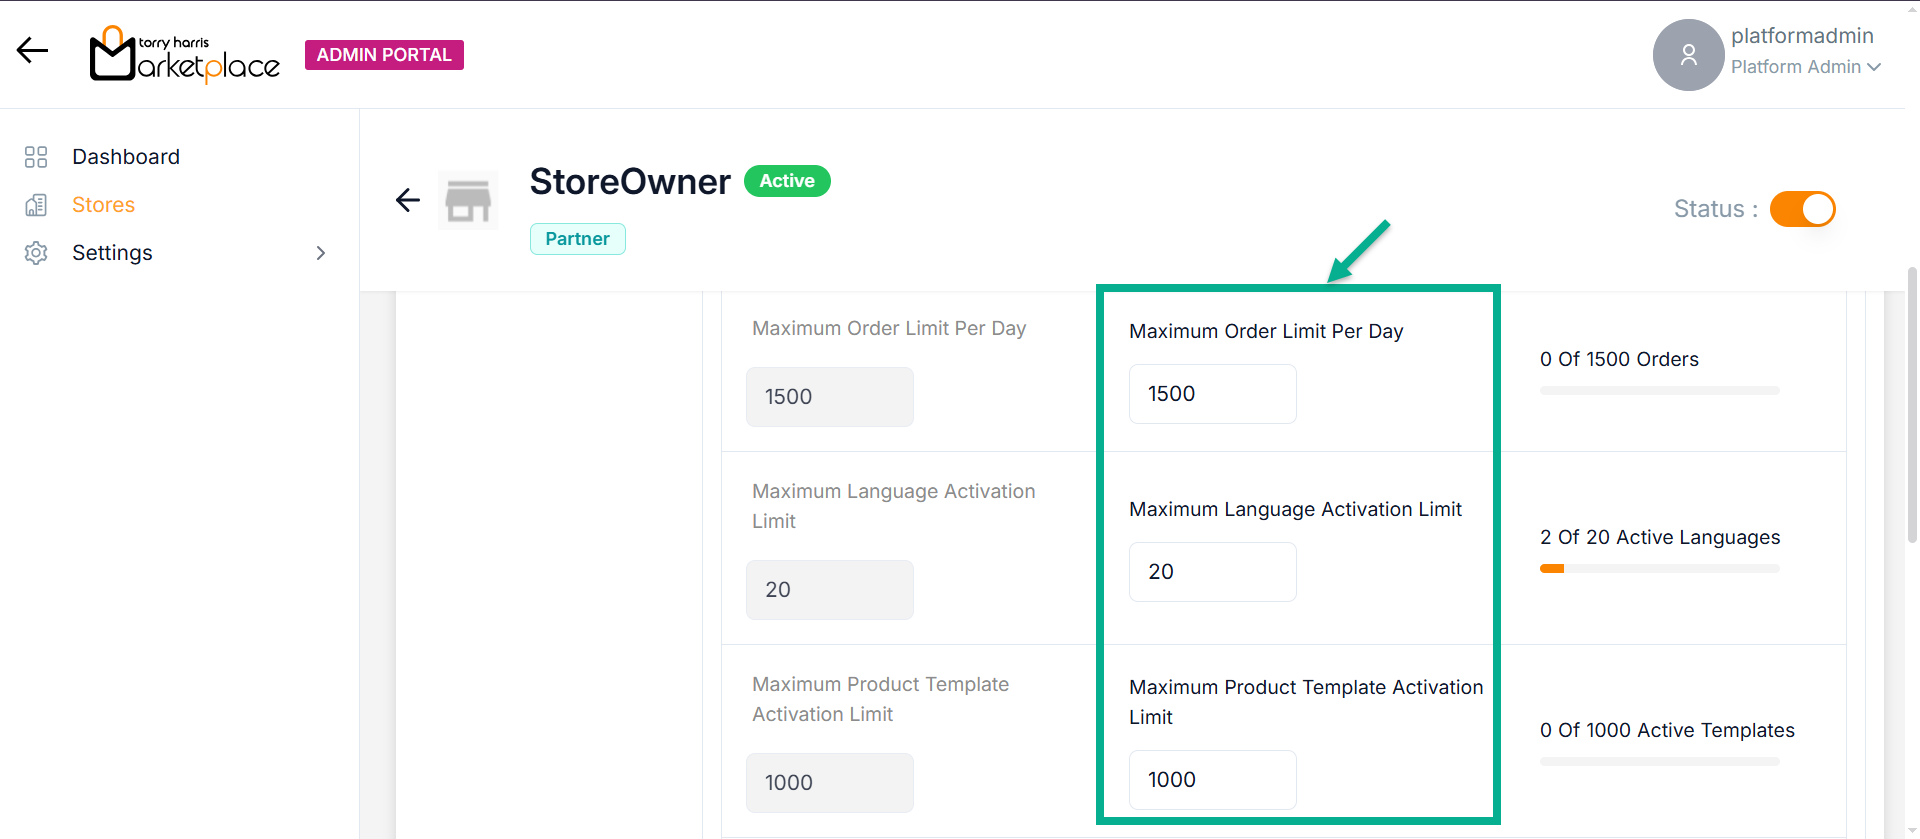
Task: Open the Dashboard menu item
Action: 126,157
